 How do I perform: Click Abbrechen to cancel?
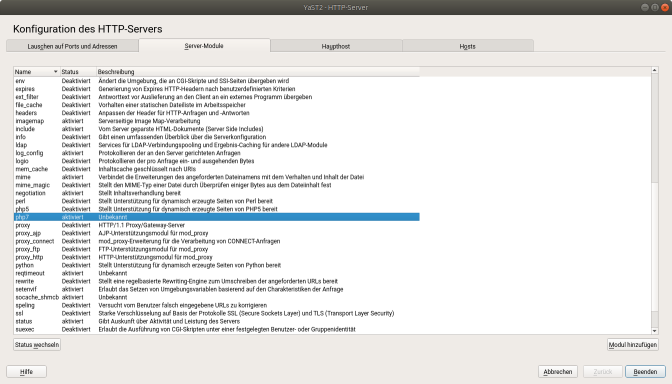click(558, 372)
